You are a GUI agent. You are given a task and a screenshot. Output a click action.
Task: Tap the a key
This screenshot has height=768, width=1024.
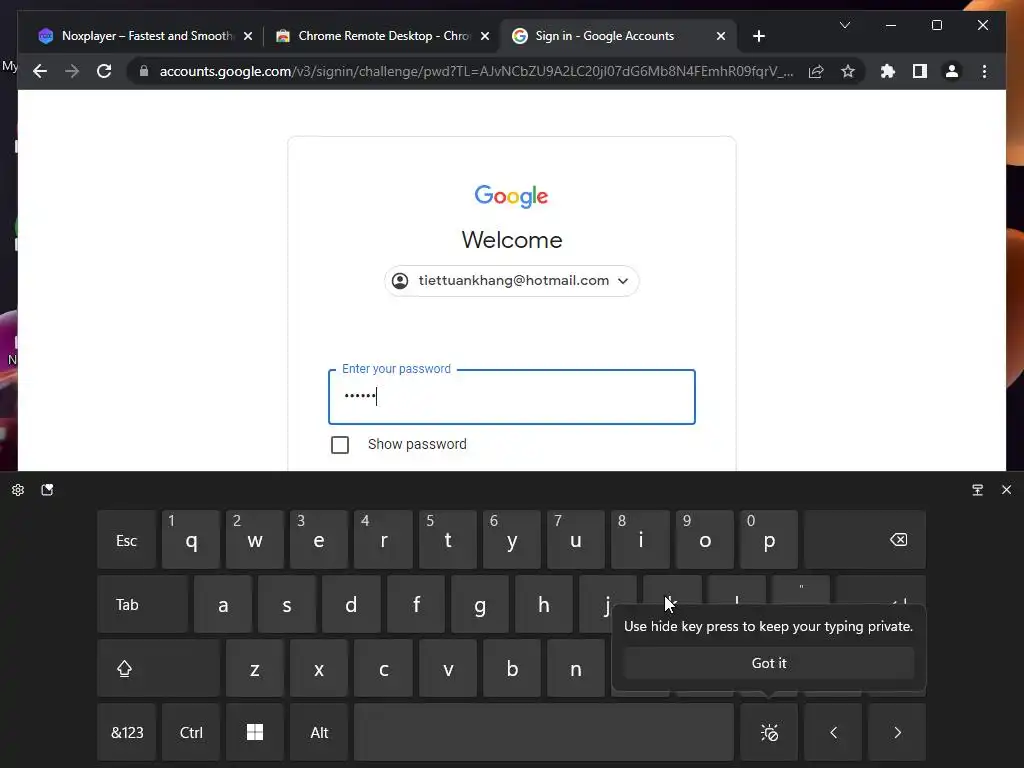coord(223,604)
